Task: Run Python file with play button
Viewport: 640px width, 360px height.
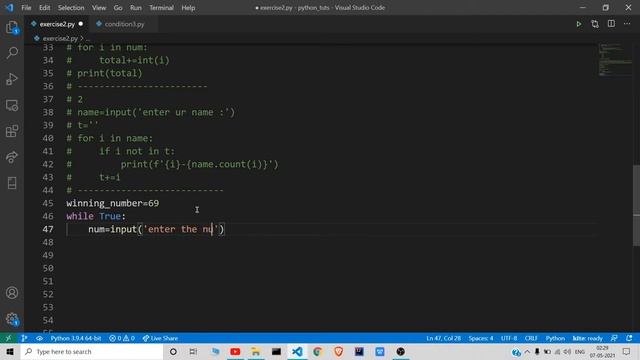Action: pos(578,24)
